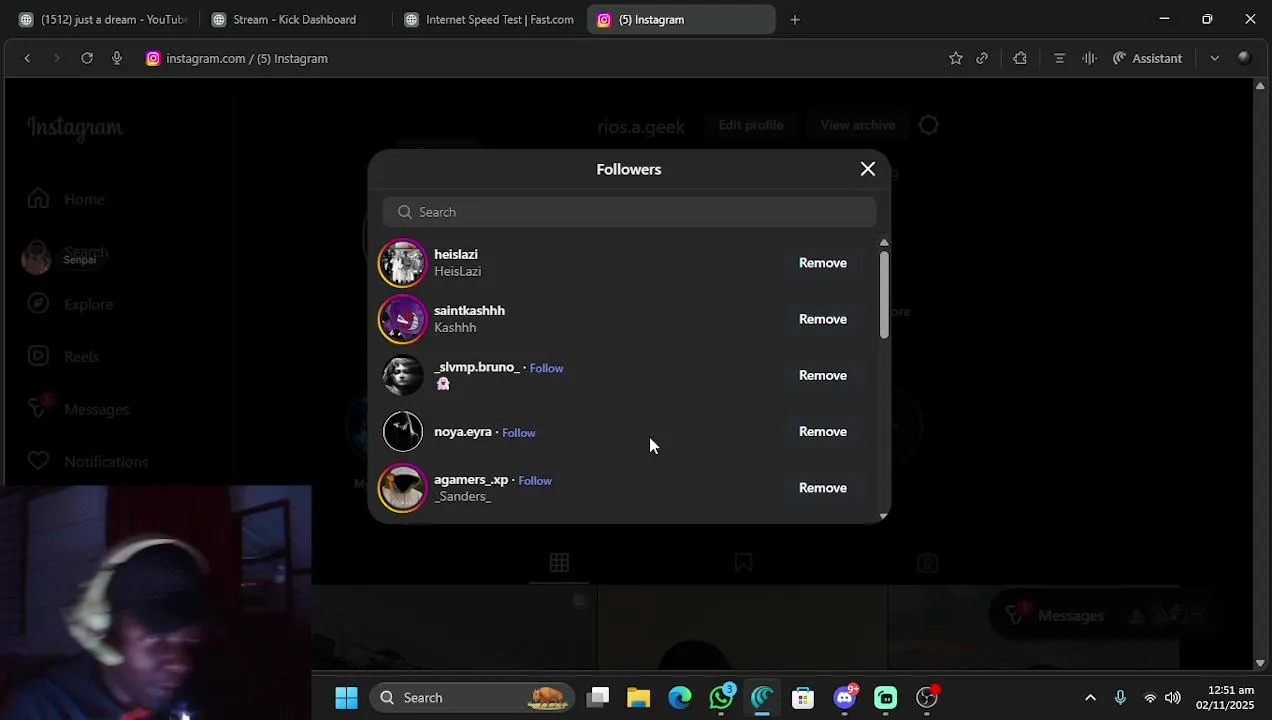
Task: Expand the browser toolbar dropdown chevron
Action: click(x=1214, y=58)
